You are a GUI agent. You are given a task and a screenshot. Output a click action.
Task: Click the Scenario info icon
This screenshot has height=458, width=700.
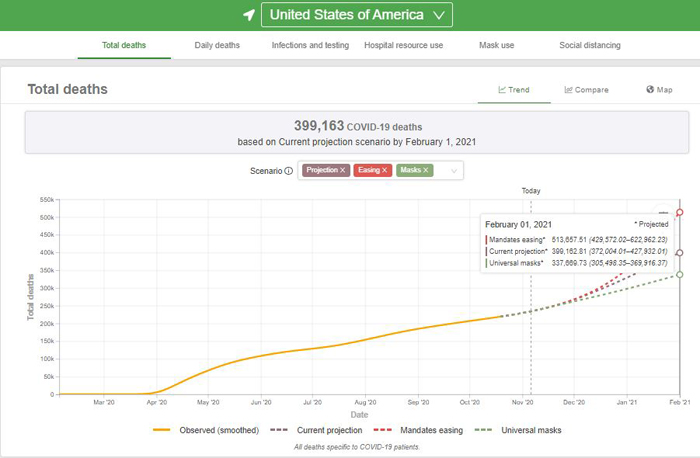coord(288,171)
